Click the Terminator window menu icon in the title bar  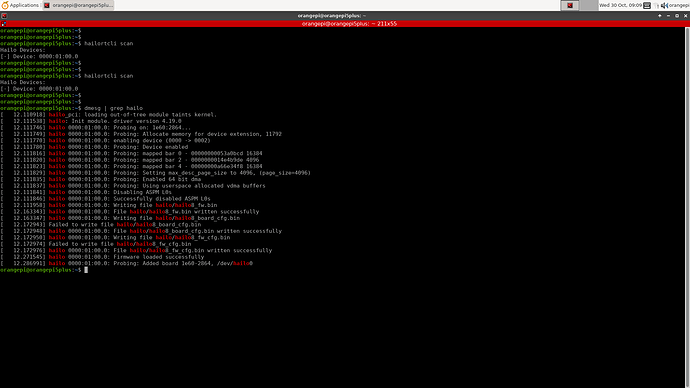pyautogui.click(x=4, y=16)
